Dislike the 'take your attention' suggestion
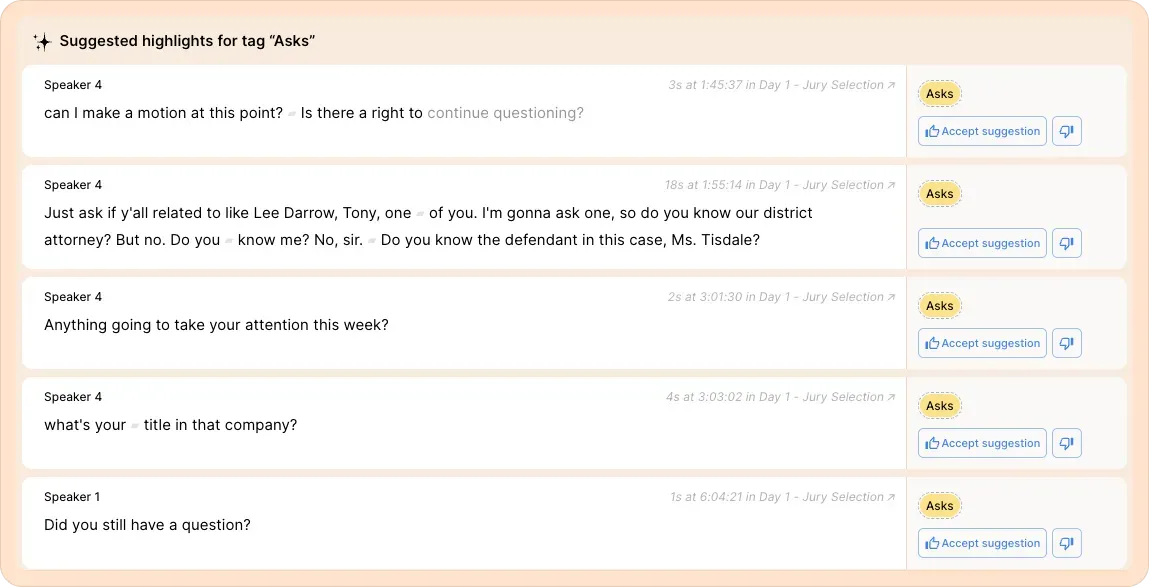The image size is (1149, 587). tap(1066, 343)
